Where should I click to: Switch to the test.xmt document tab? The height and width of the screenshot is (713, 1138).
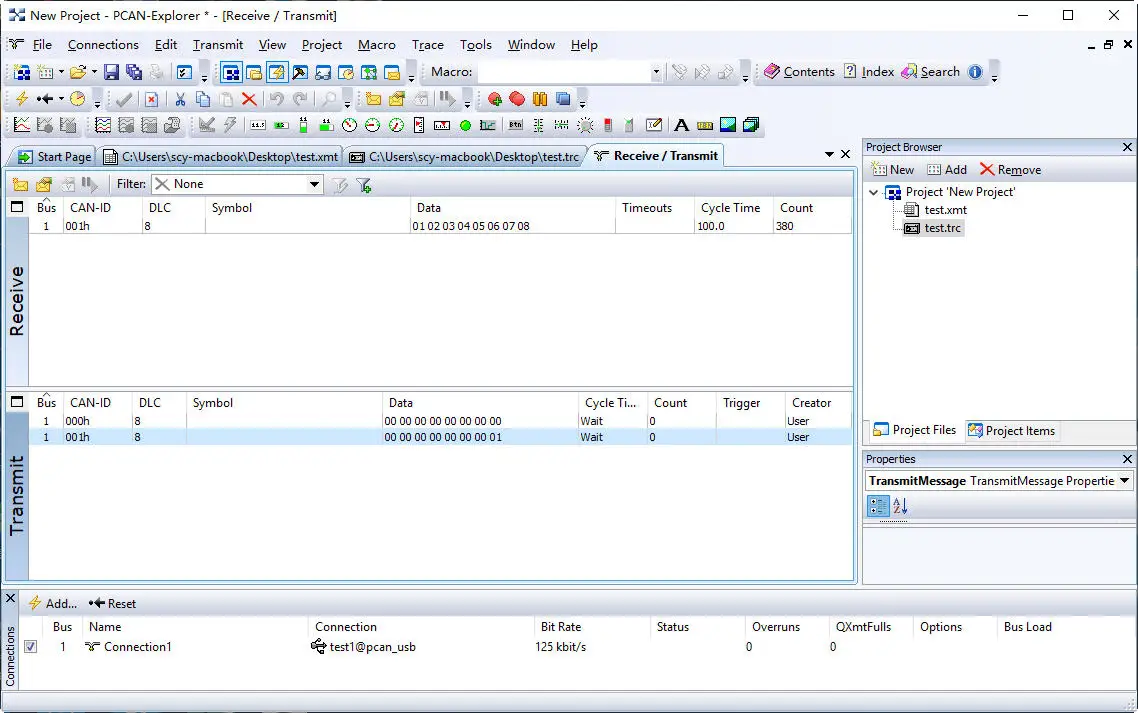(221, 156)
